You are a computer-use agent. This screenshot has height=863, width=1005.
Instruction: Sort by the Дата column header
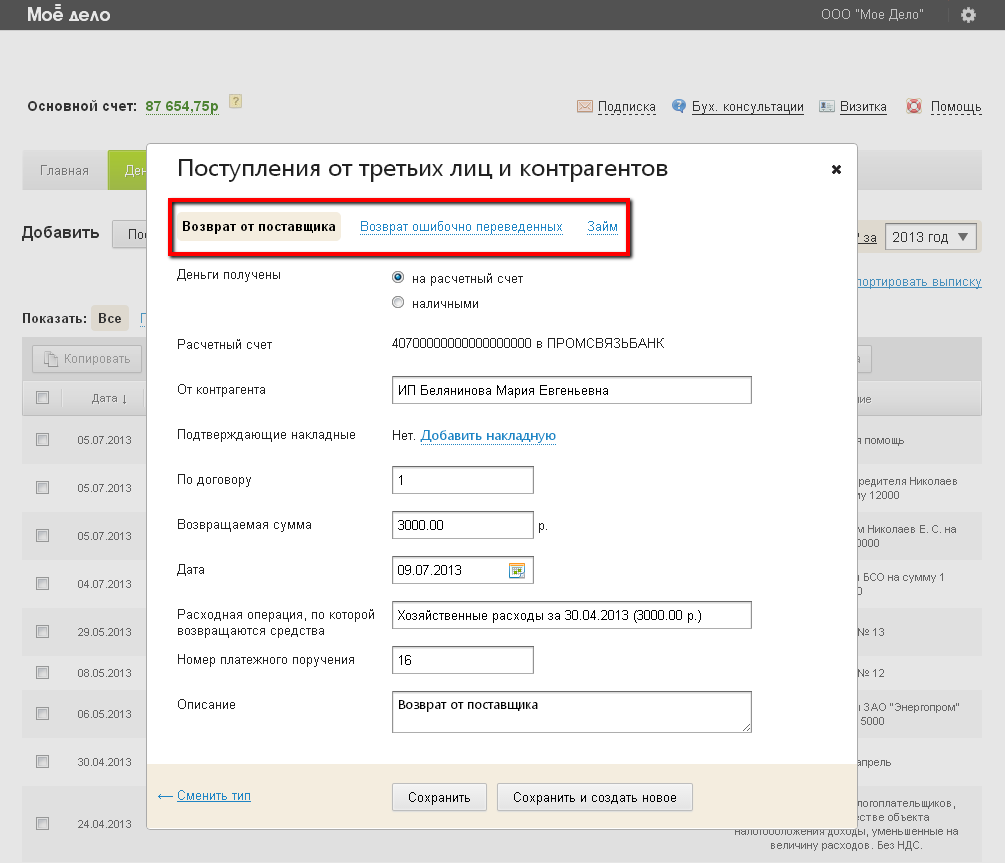109,399
